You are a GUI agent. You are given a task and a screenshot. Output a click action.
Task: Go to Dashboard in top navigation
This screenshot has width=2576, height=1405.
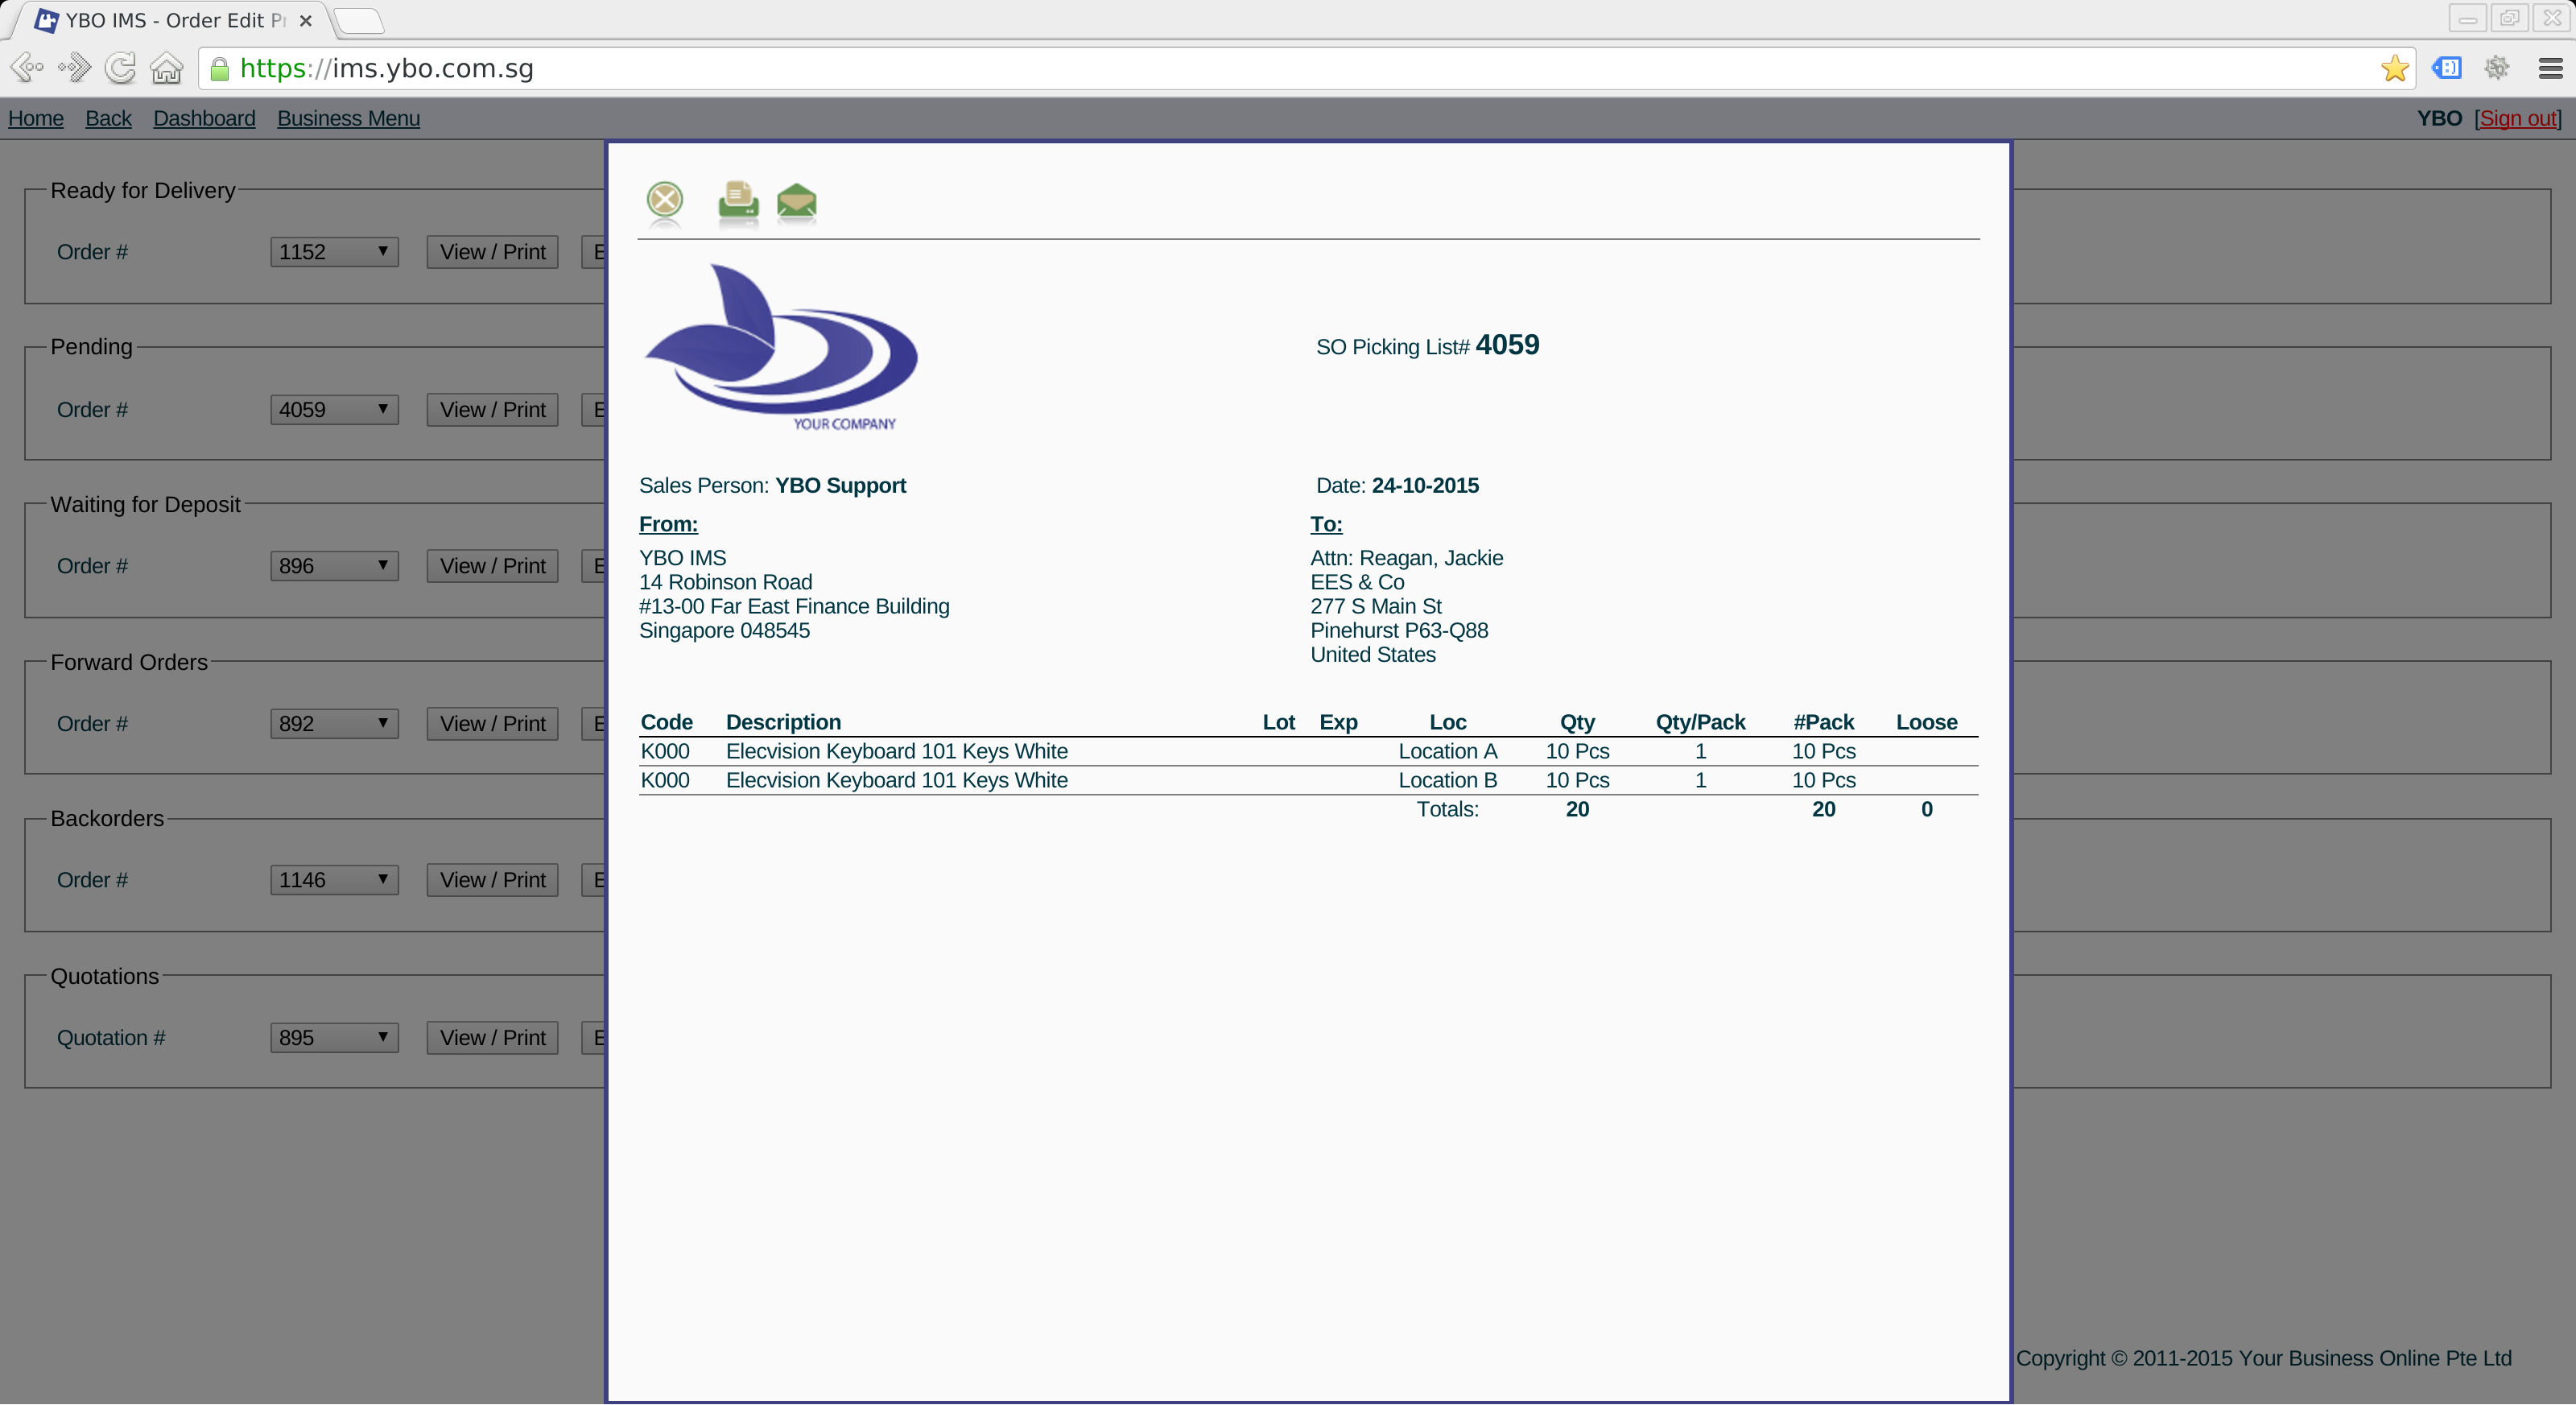(x=204, y=118)
